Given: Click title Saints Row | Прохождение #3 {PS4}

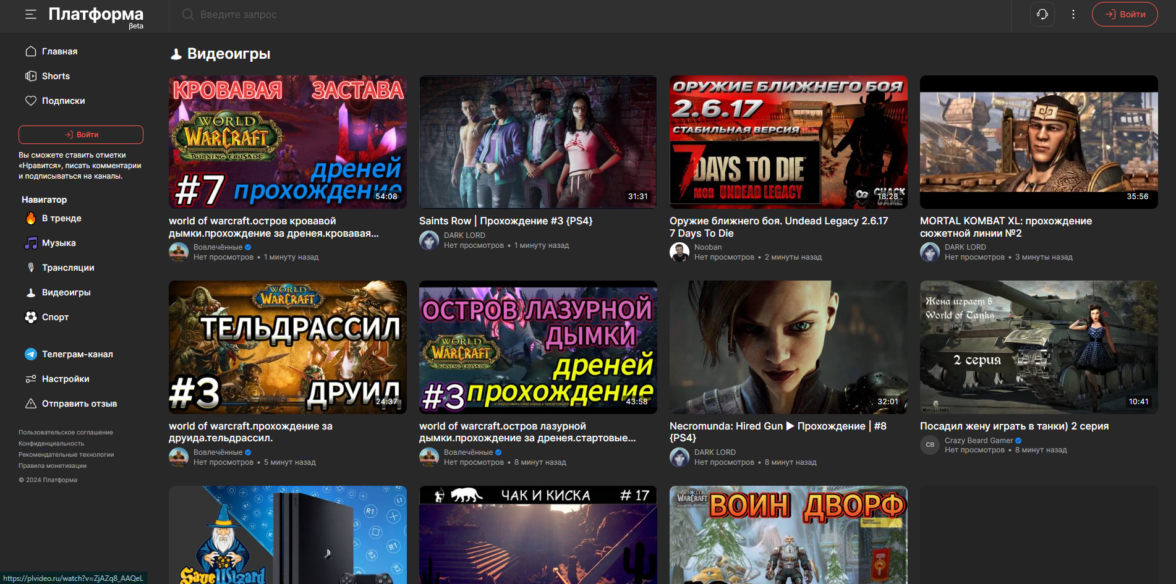Looking at the screenshot, I should pyautogui.click(x=508, y=221).
